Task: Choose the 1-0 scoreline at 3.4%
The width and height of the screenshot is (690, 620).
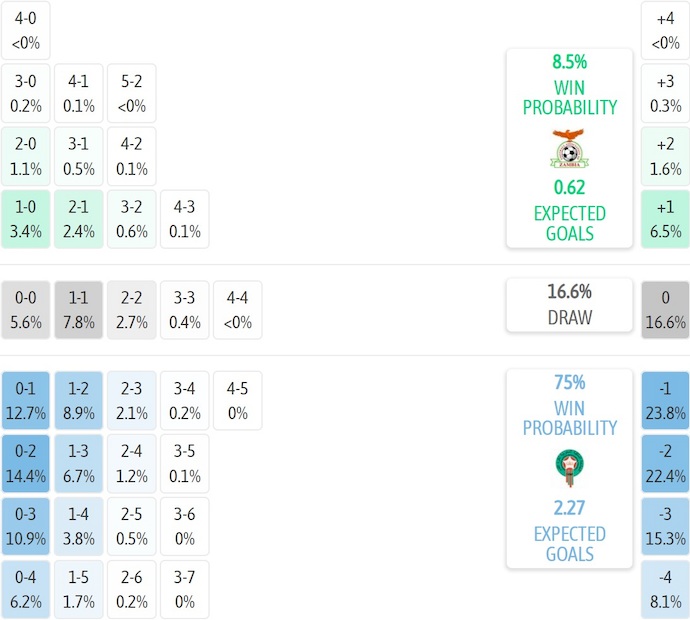Action: tap(25, 219)
